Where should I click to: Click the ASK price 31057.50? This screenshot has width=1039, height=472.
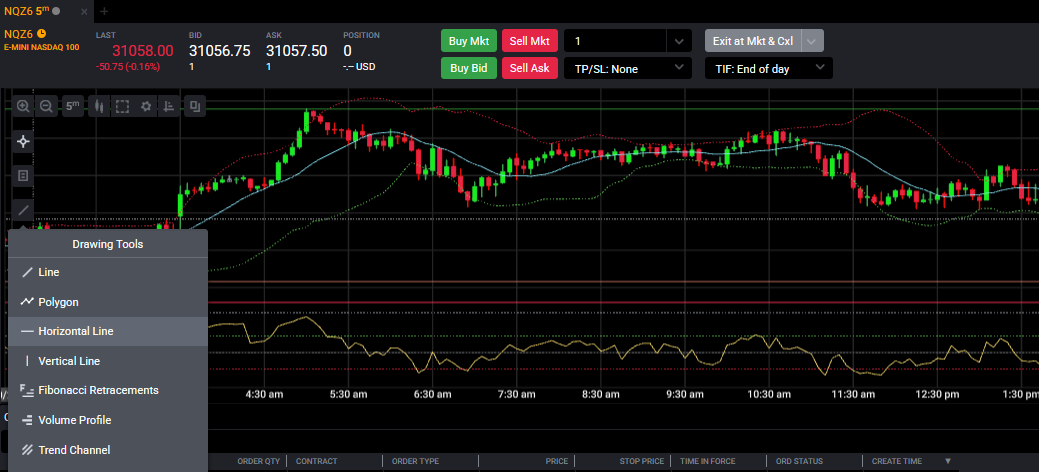tap(296, 50)
